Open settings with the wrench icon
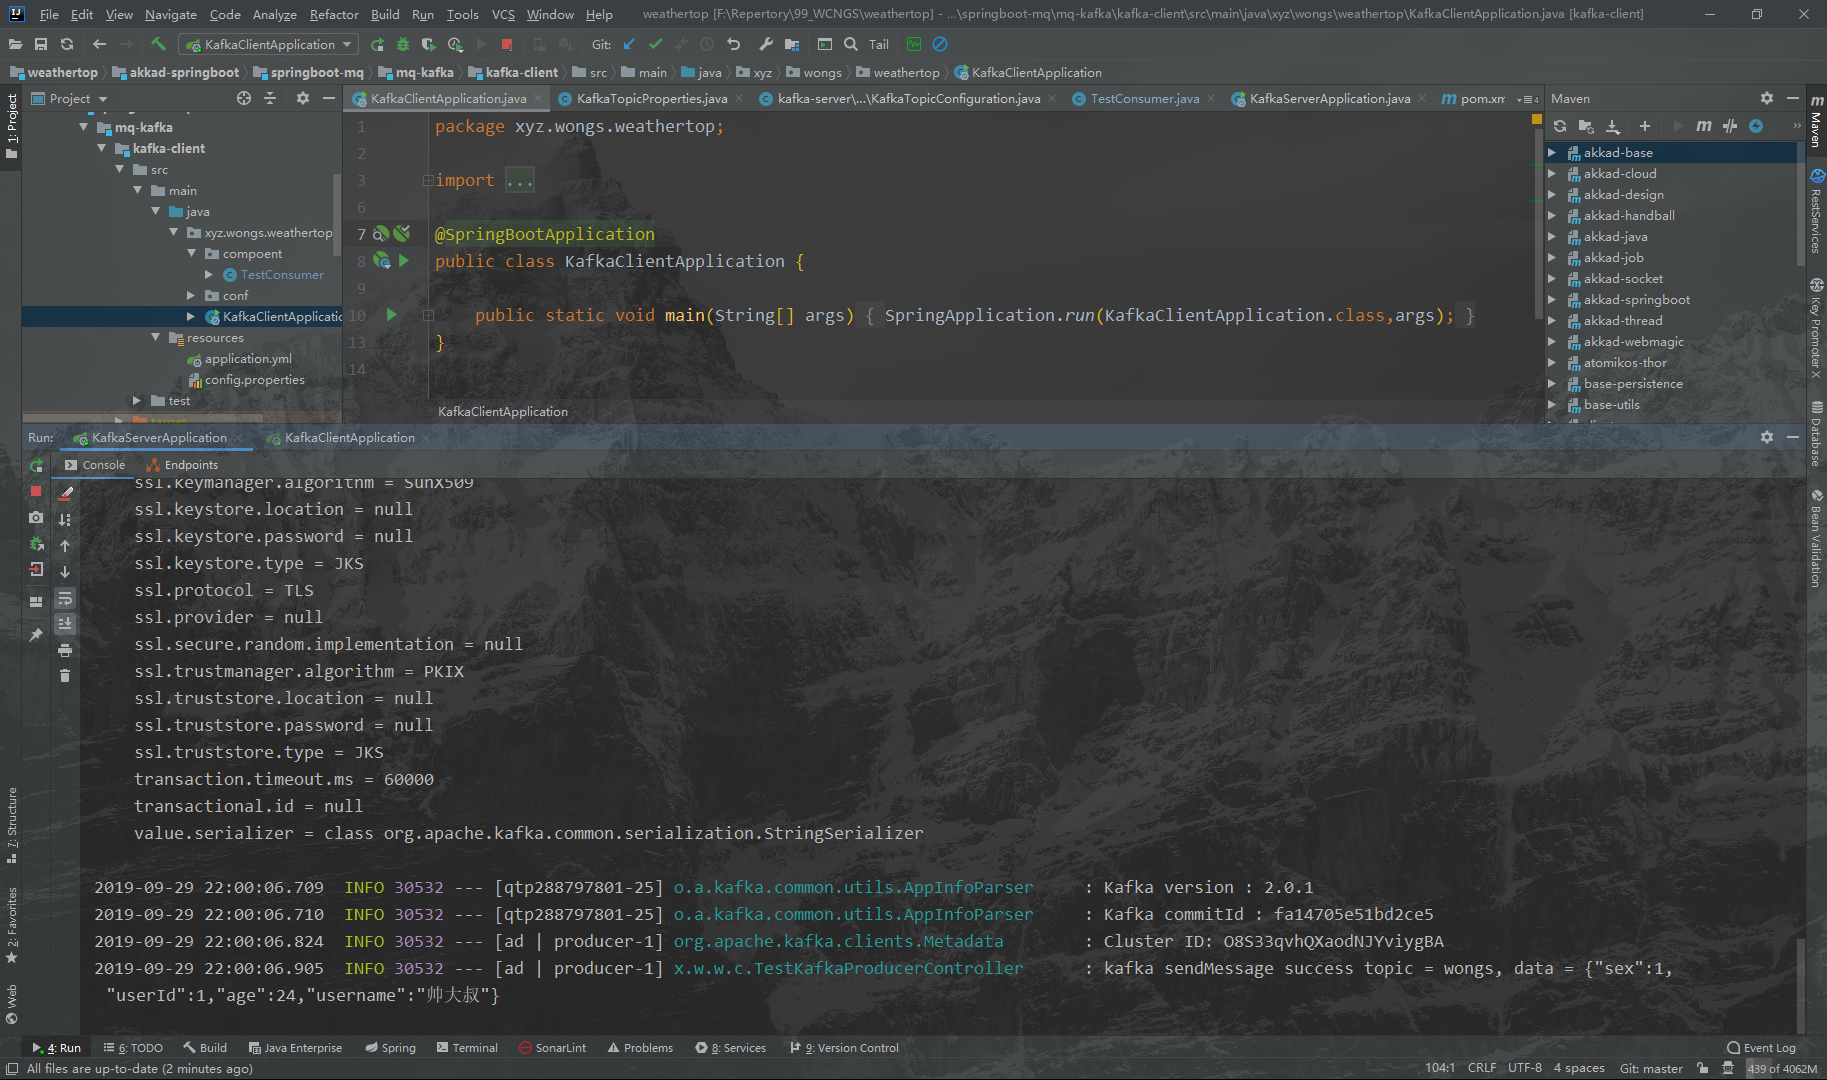Viewport: 1827px width, 1080px height. coord(766,44)
